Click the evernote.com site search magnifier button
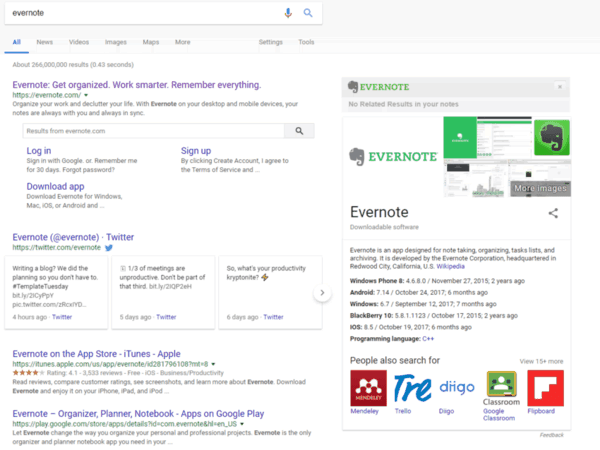The width and height of the screenshot is (600, 450). 298,131
